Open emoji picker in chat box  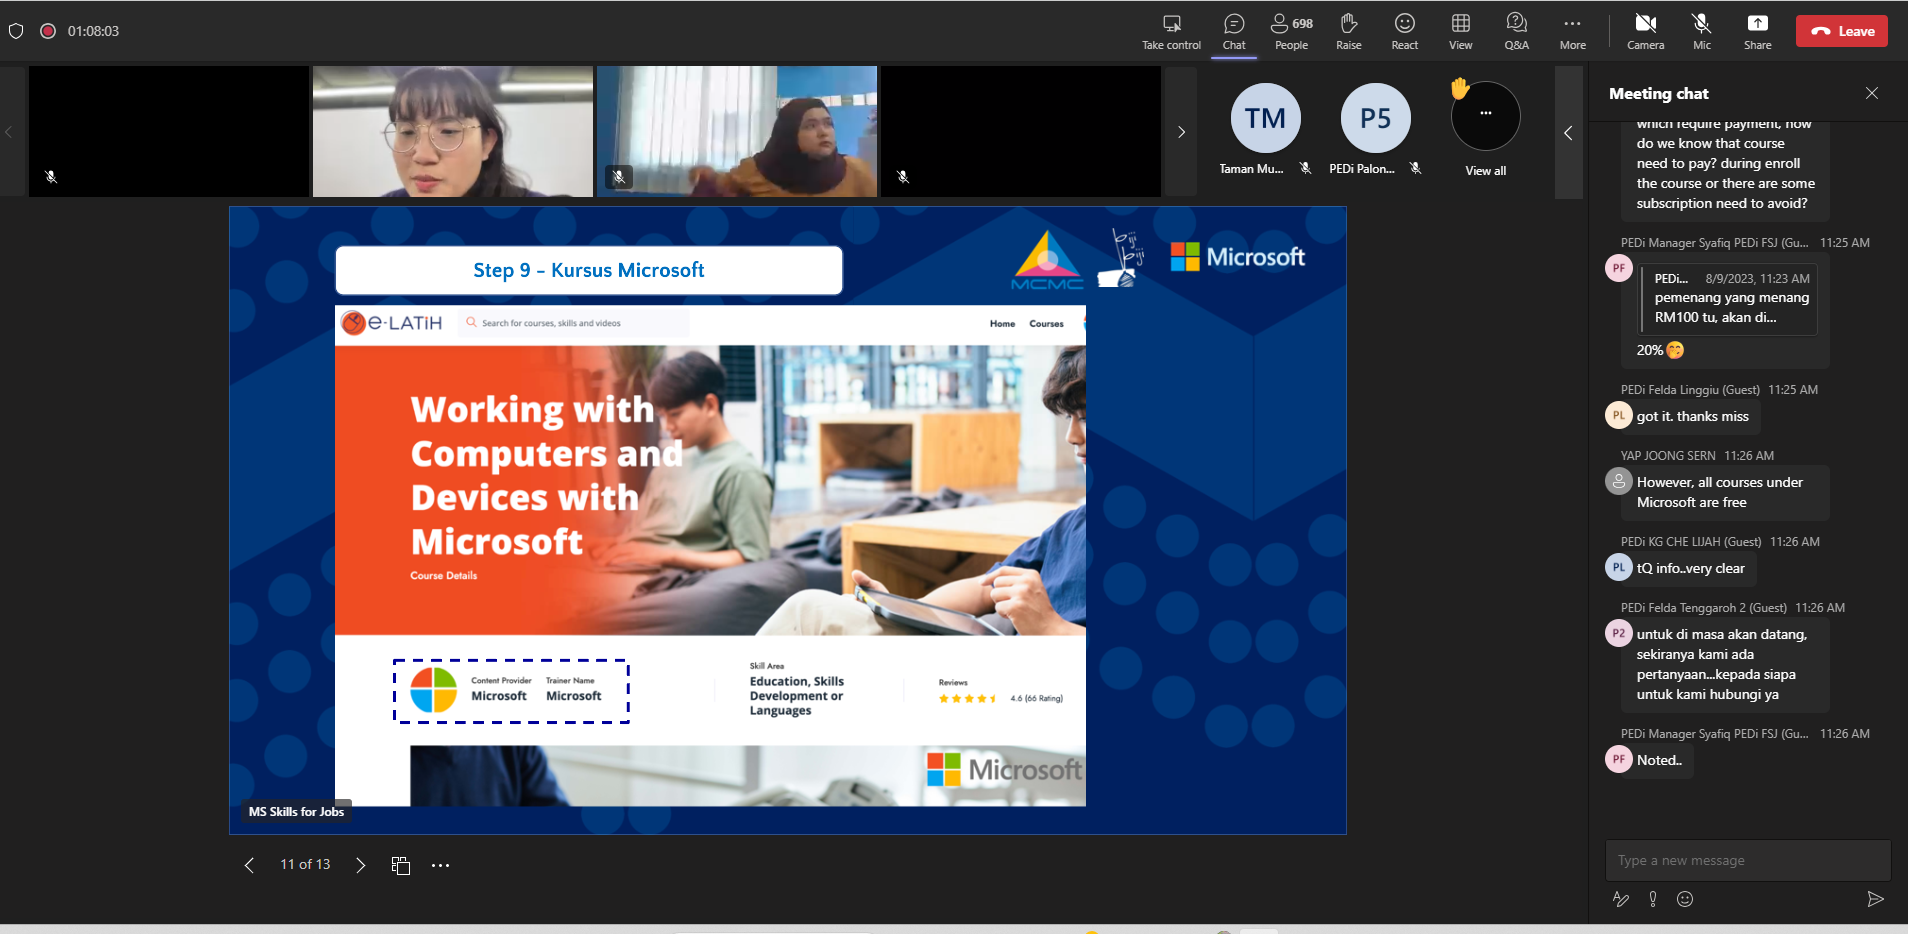tap(1685, 899)
